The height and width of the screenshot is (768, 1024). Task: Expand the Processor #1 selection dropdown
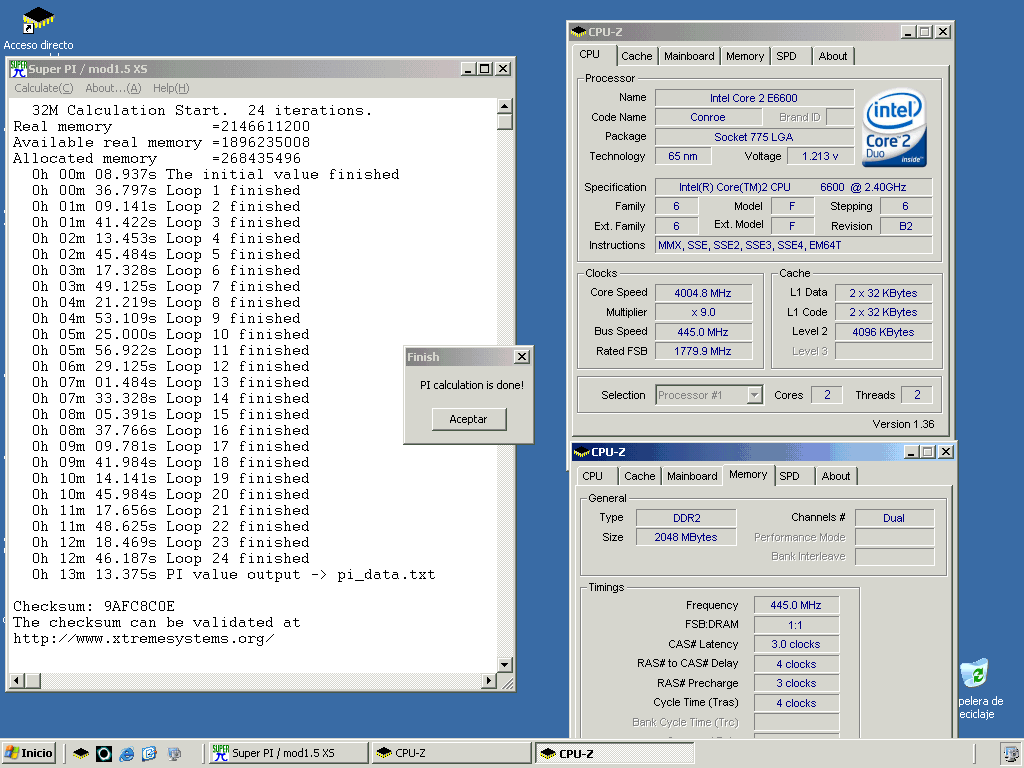(755, 395)
